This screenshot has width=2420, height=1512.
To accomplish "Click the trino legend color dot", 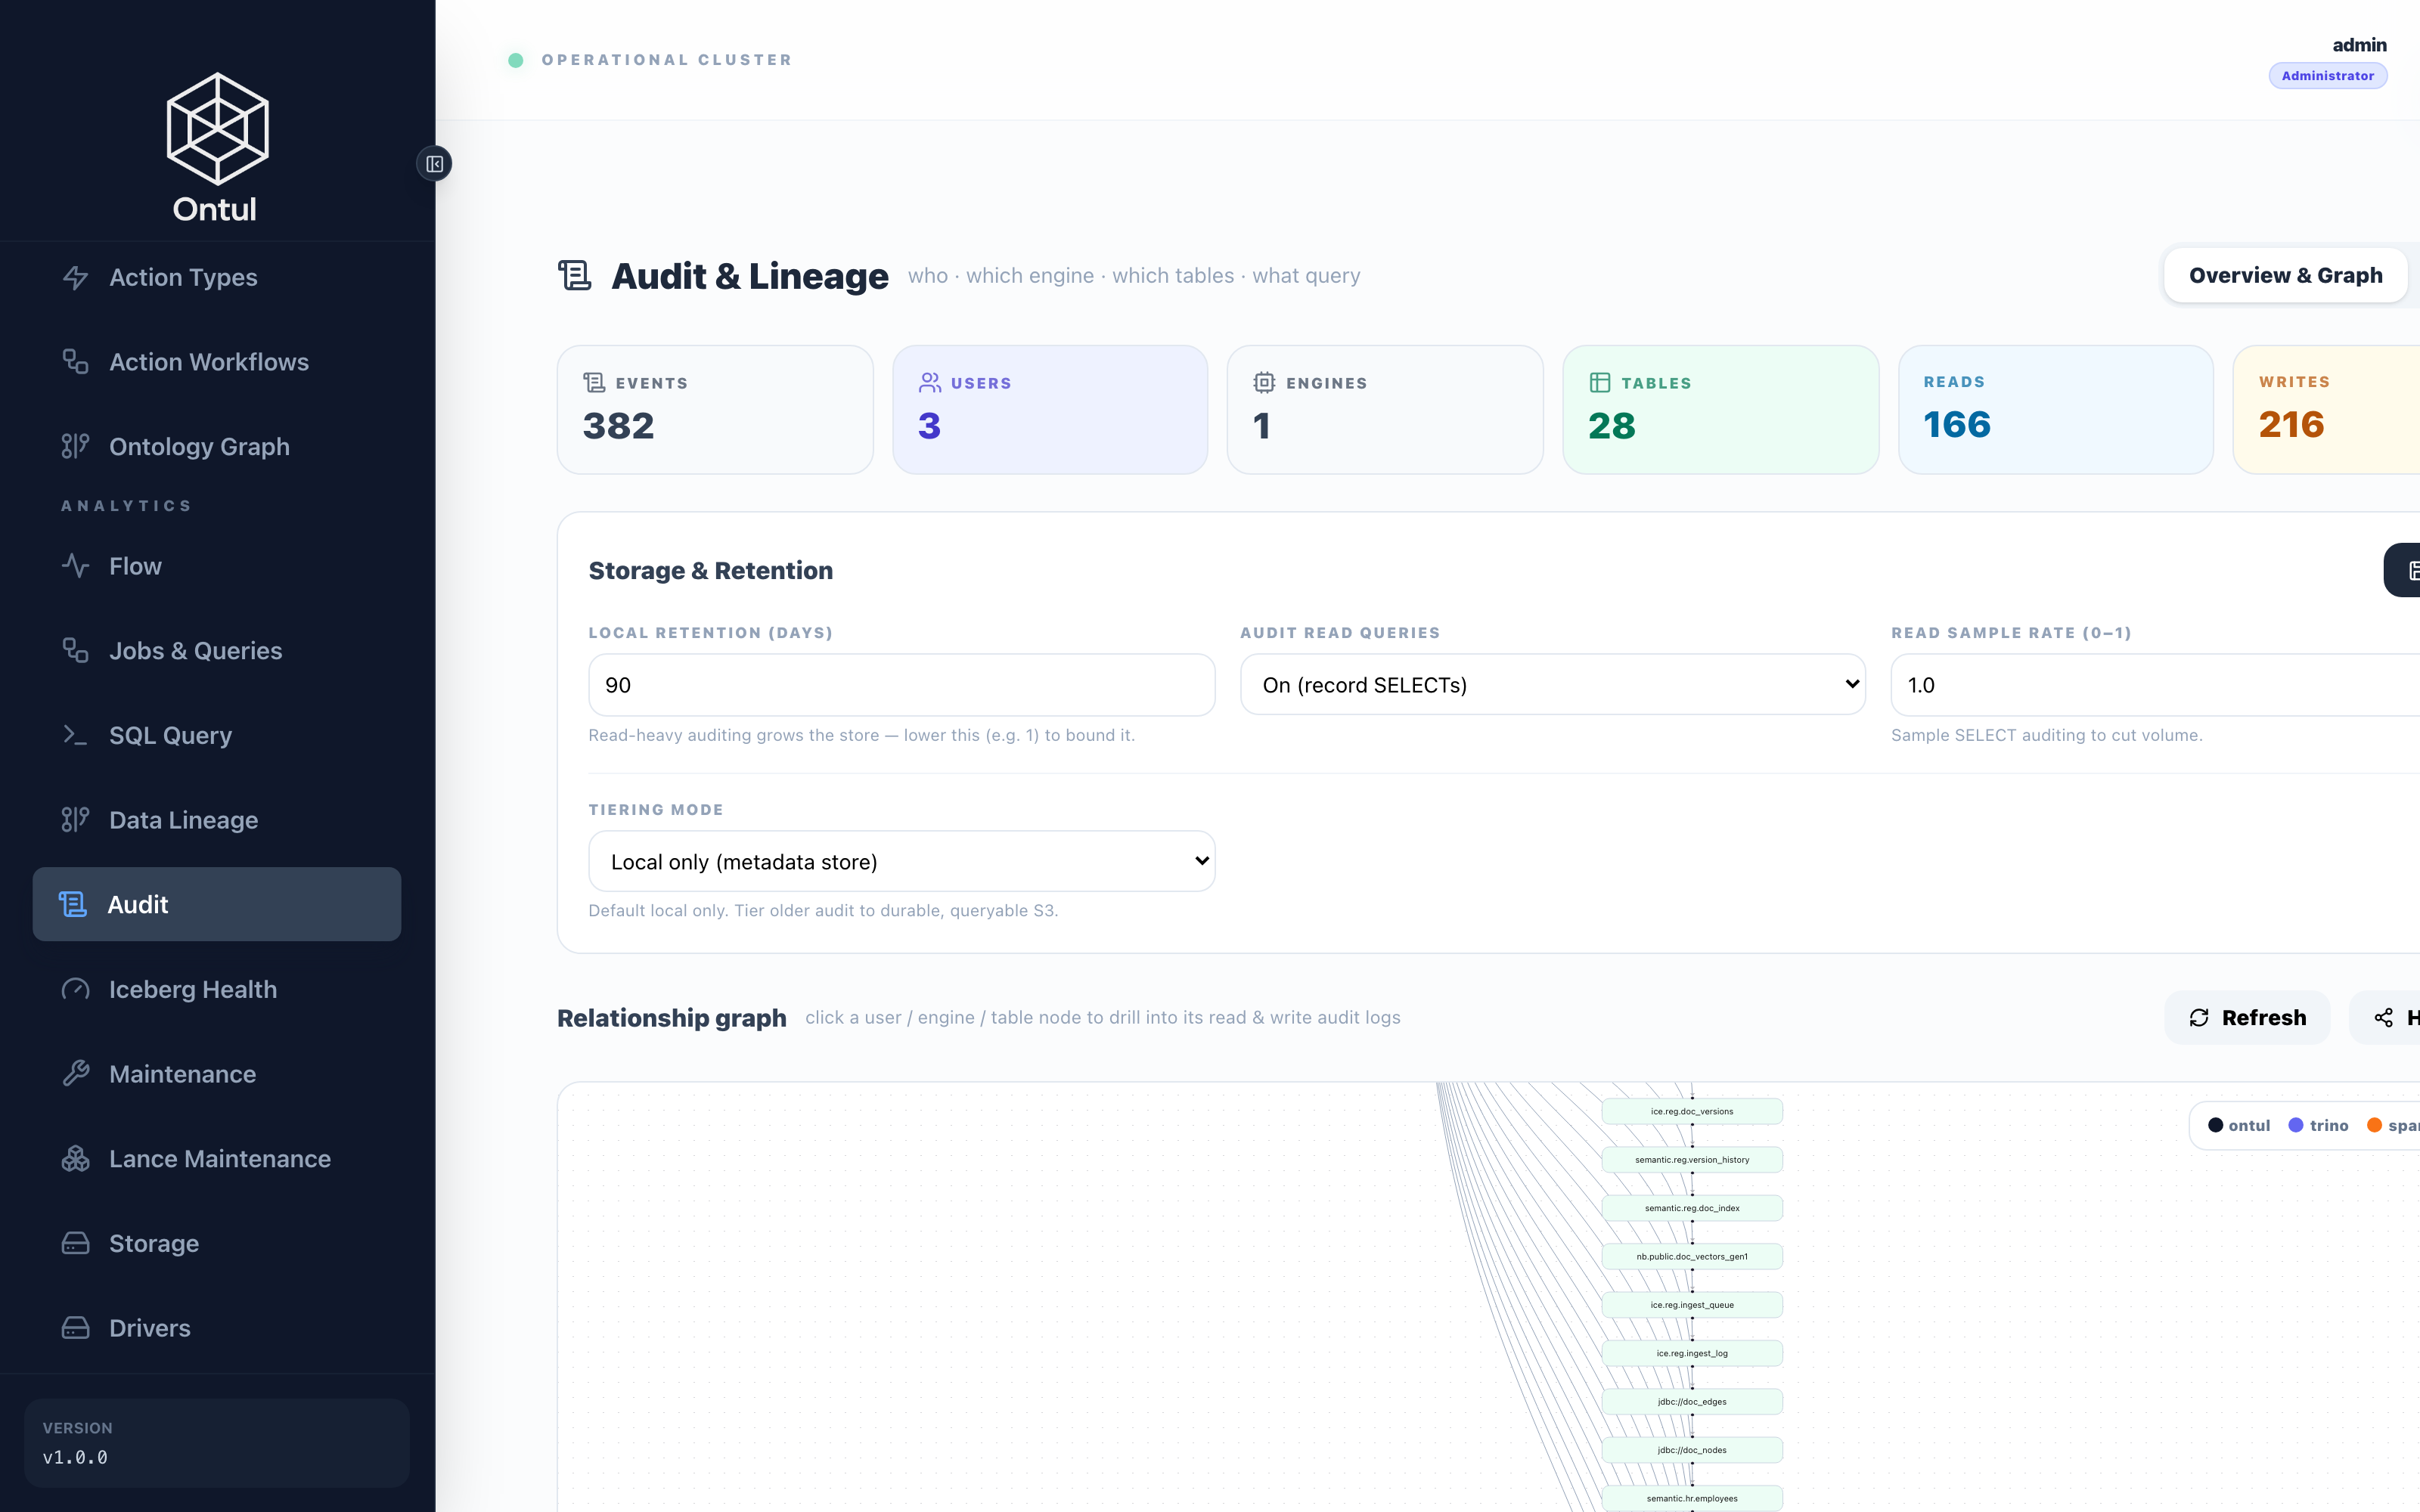I will pos(2296,1125).
